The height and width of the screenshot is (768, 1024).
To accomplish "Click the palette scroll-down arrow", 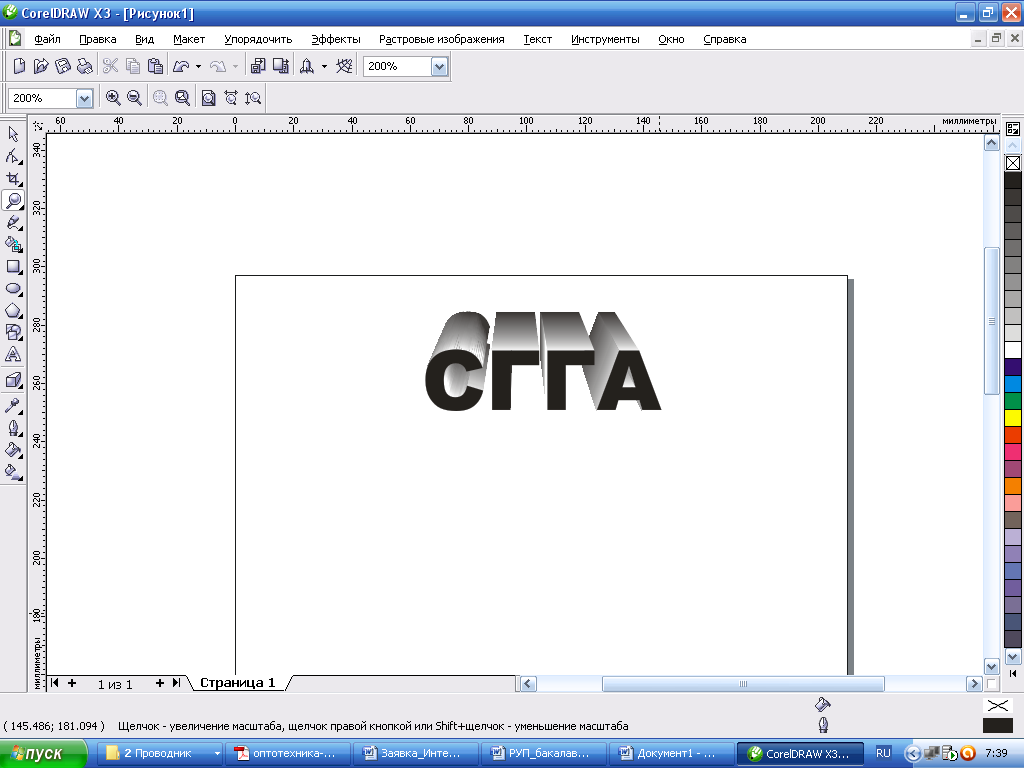I will pyautogui.click(x=1013, y=657).
